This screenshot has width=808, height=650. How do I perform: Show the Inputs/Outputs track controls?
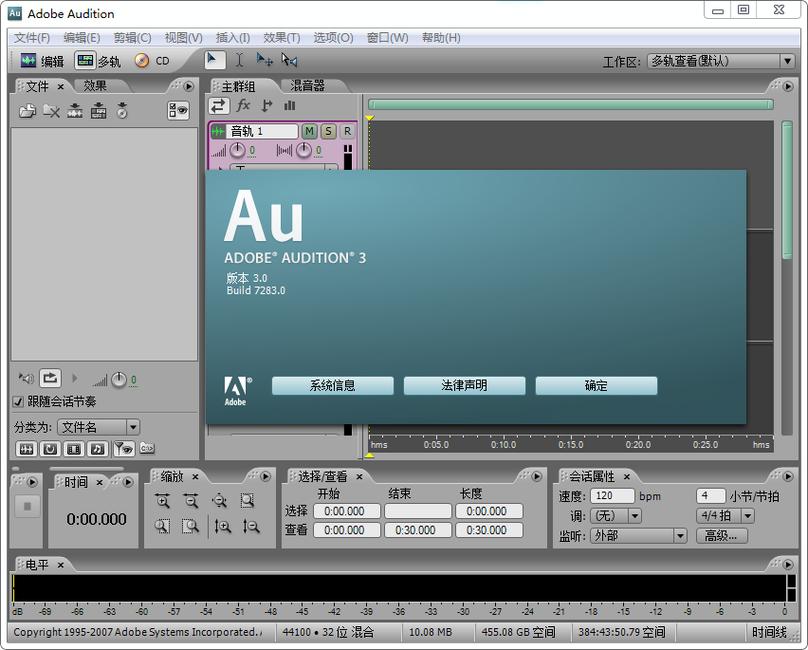click(x=218, y=106)
